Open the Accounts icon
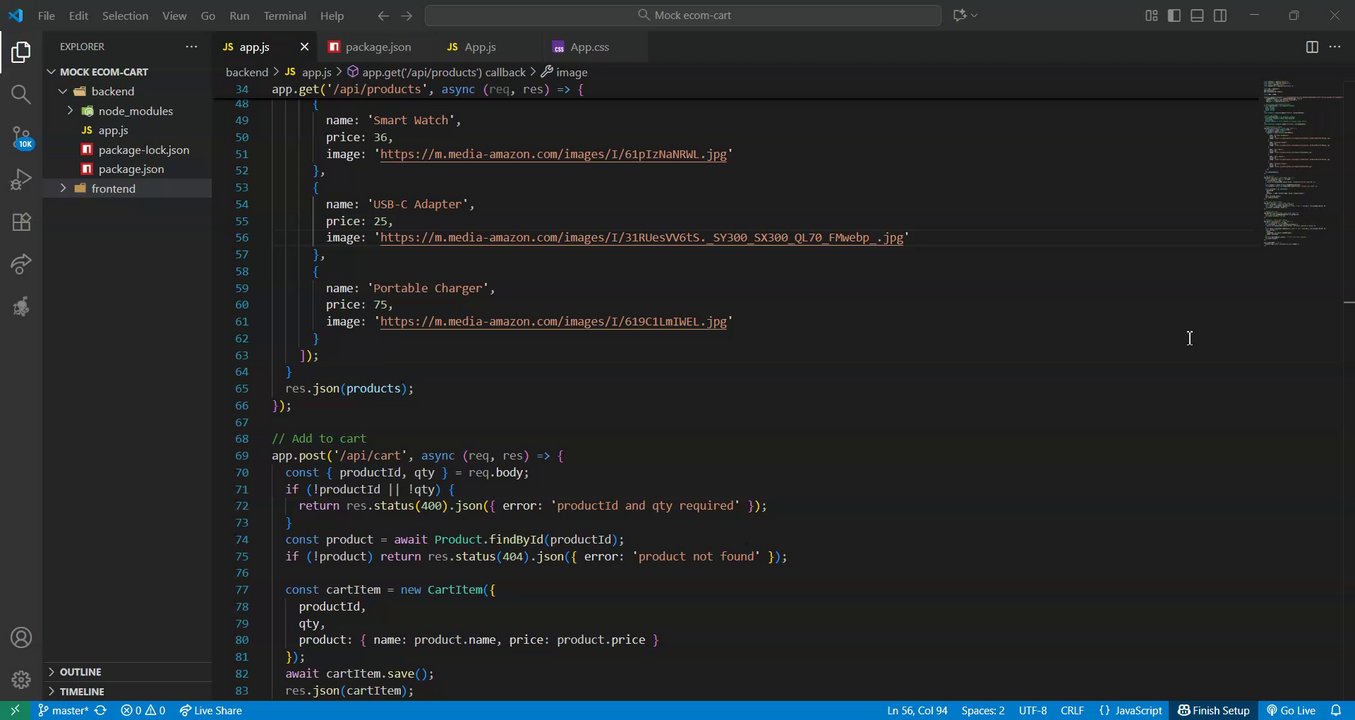Image resolution: width=1355 pixels, height=720 pixels. click(x=21, y=638)
